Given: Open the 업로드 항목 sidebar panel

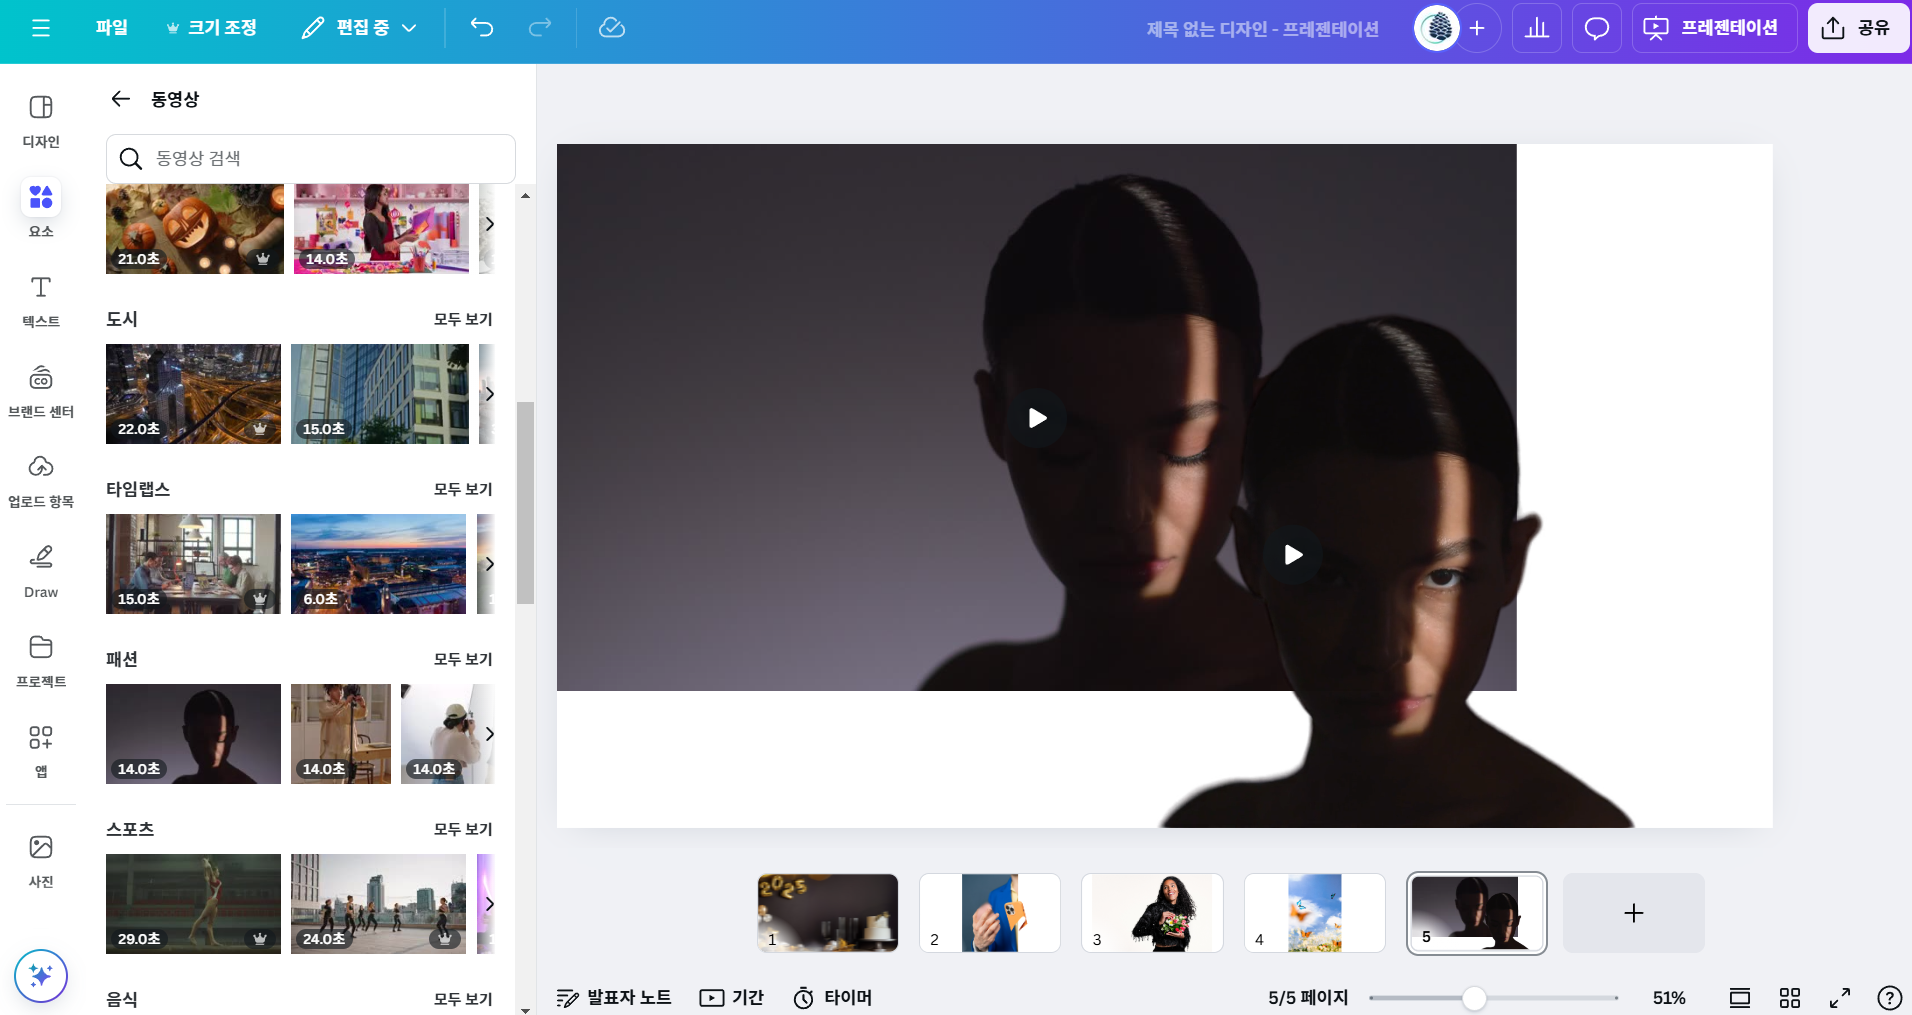Looking at the screenshot, I should (x=41, y=480).
